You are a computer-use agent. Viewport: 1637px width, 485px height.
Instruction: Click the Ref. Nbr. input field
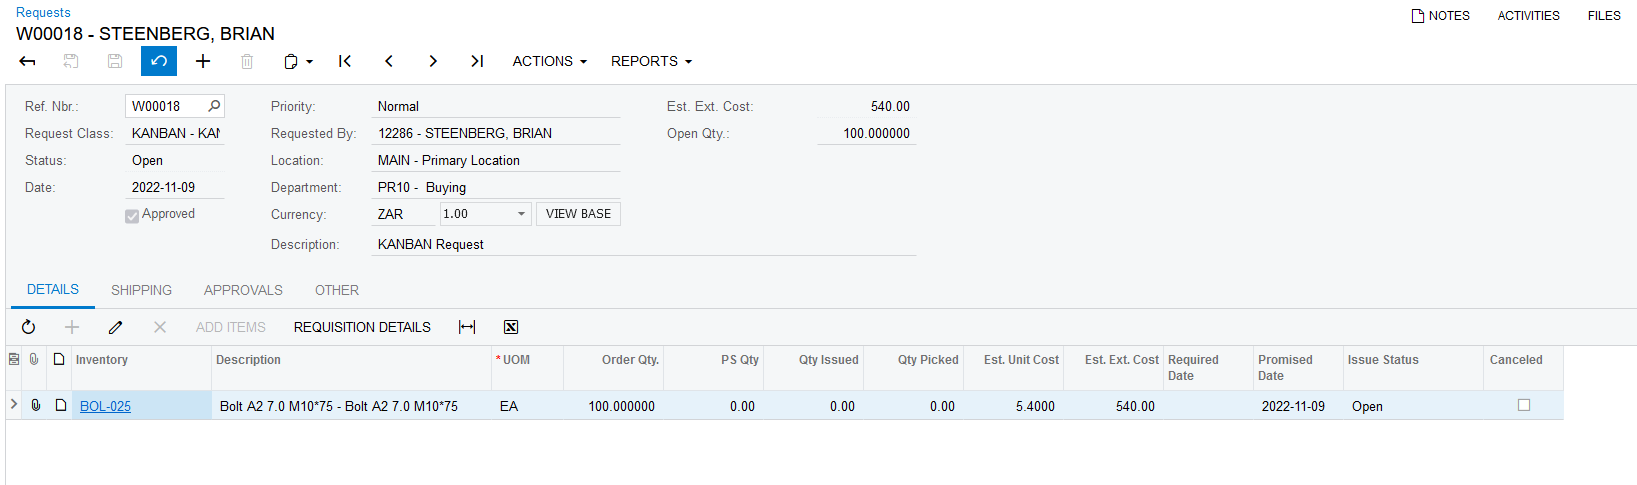point(166,106)
